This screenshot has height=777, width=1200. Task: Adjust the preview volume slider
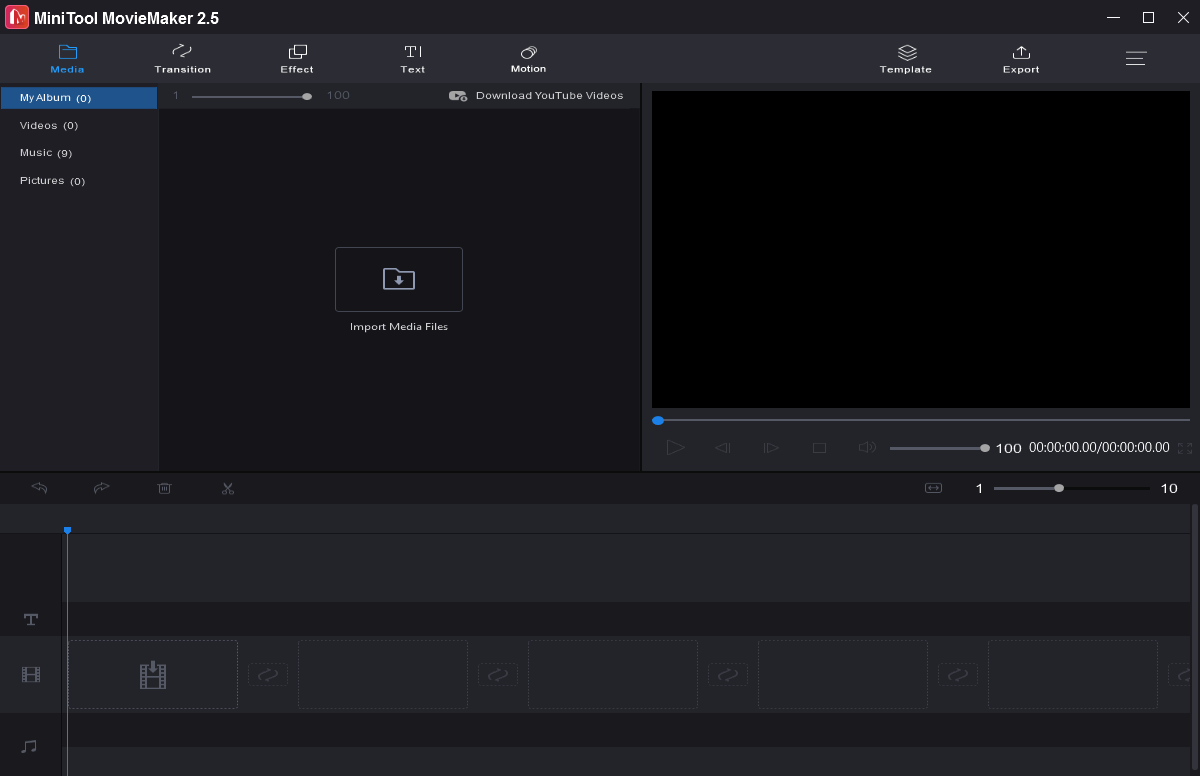pyautogui.click(x=939, y=448)
